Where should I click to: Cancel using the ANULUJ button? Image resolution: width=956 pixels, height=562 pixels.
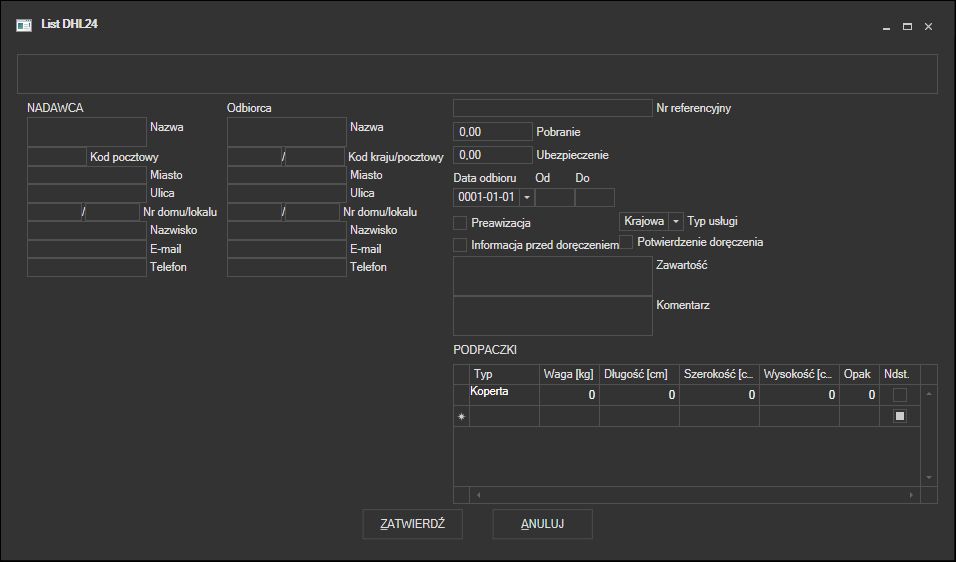(543, 524)
